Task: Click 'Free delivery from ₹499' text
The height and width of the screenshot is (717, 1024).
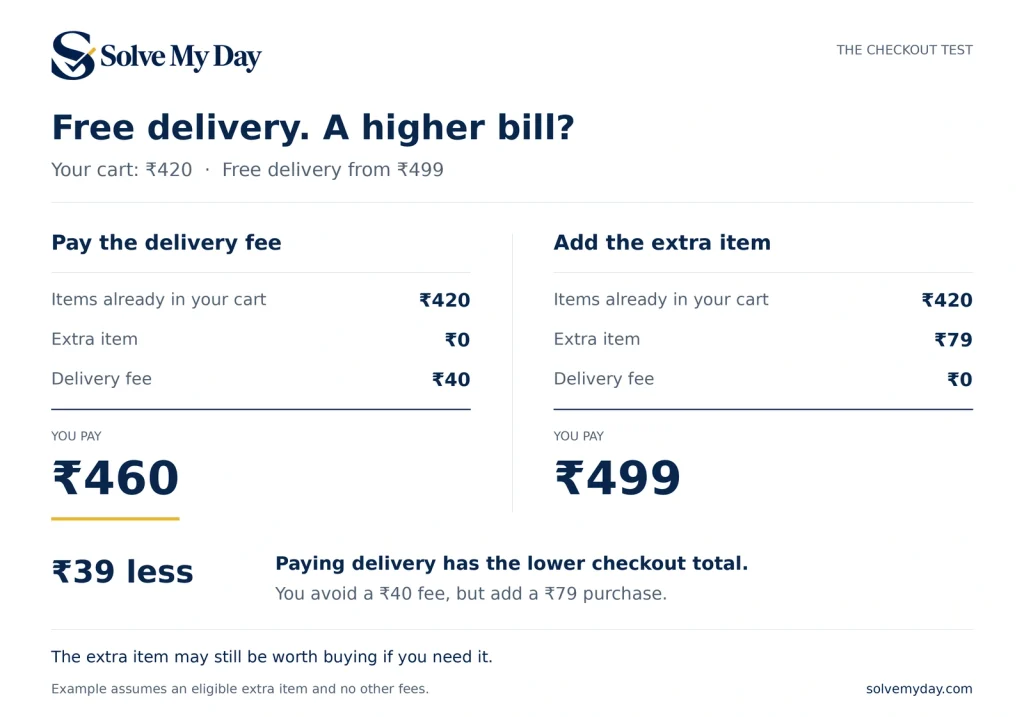Action: click(x=333, y=170)
